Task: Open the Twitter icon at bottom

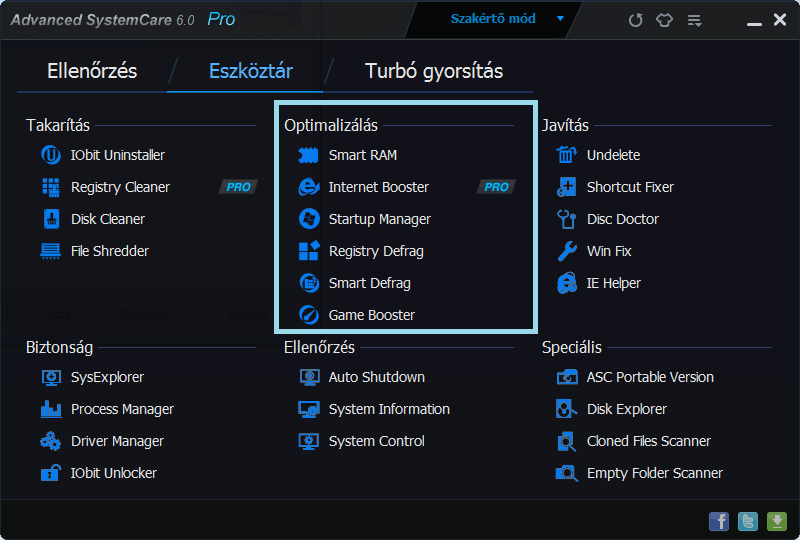Action: coord(748,522)
